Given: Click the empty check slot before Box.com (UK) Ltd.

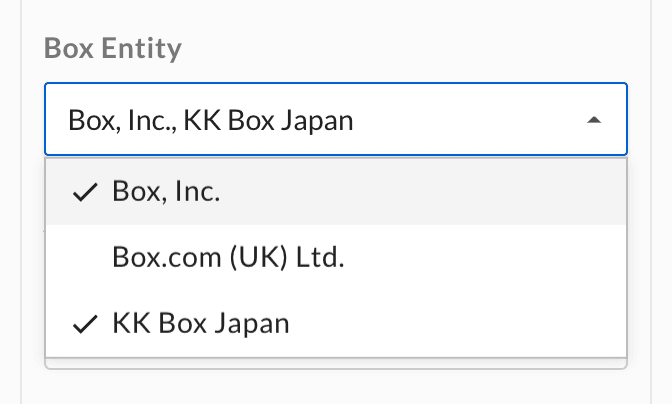Looking at the screenshot, I should [x=85, y=258].
